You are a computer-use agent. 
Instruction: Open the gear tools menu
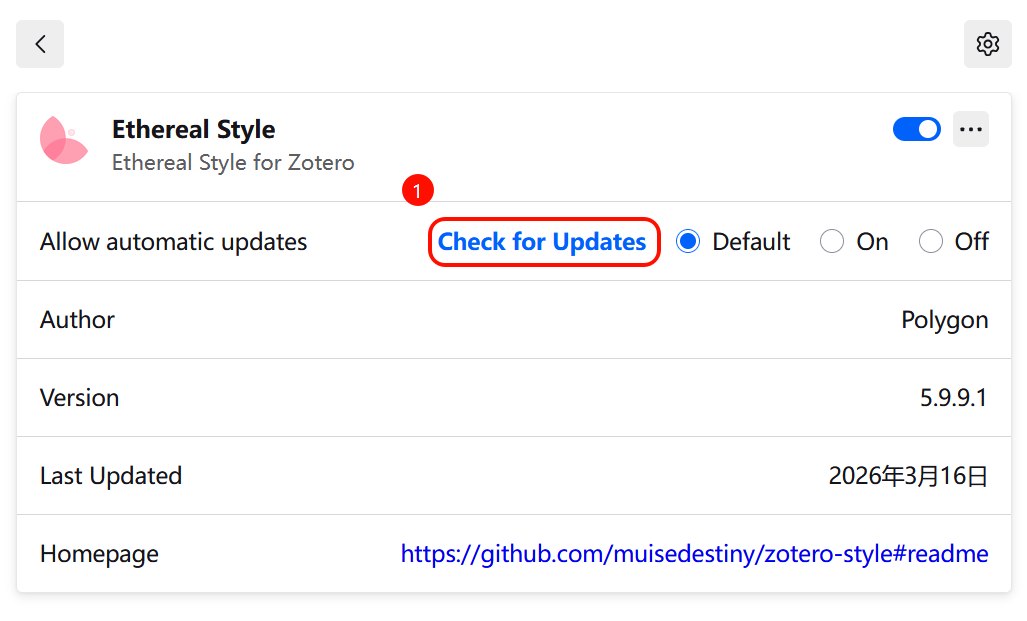[x=988, y=44]
